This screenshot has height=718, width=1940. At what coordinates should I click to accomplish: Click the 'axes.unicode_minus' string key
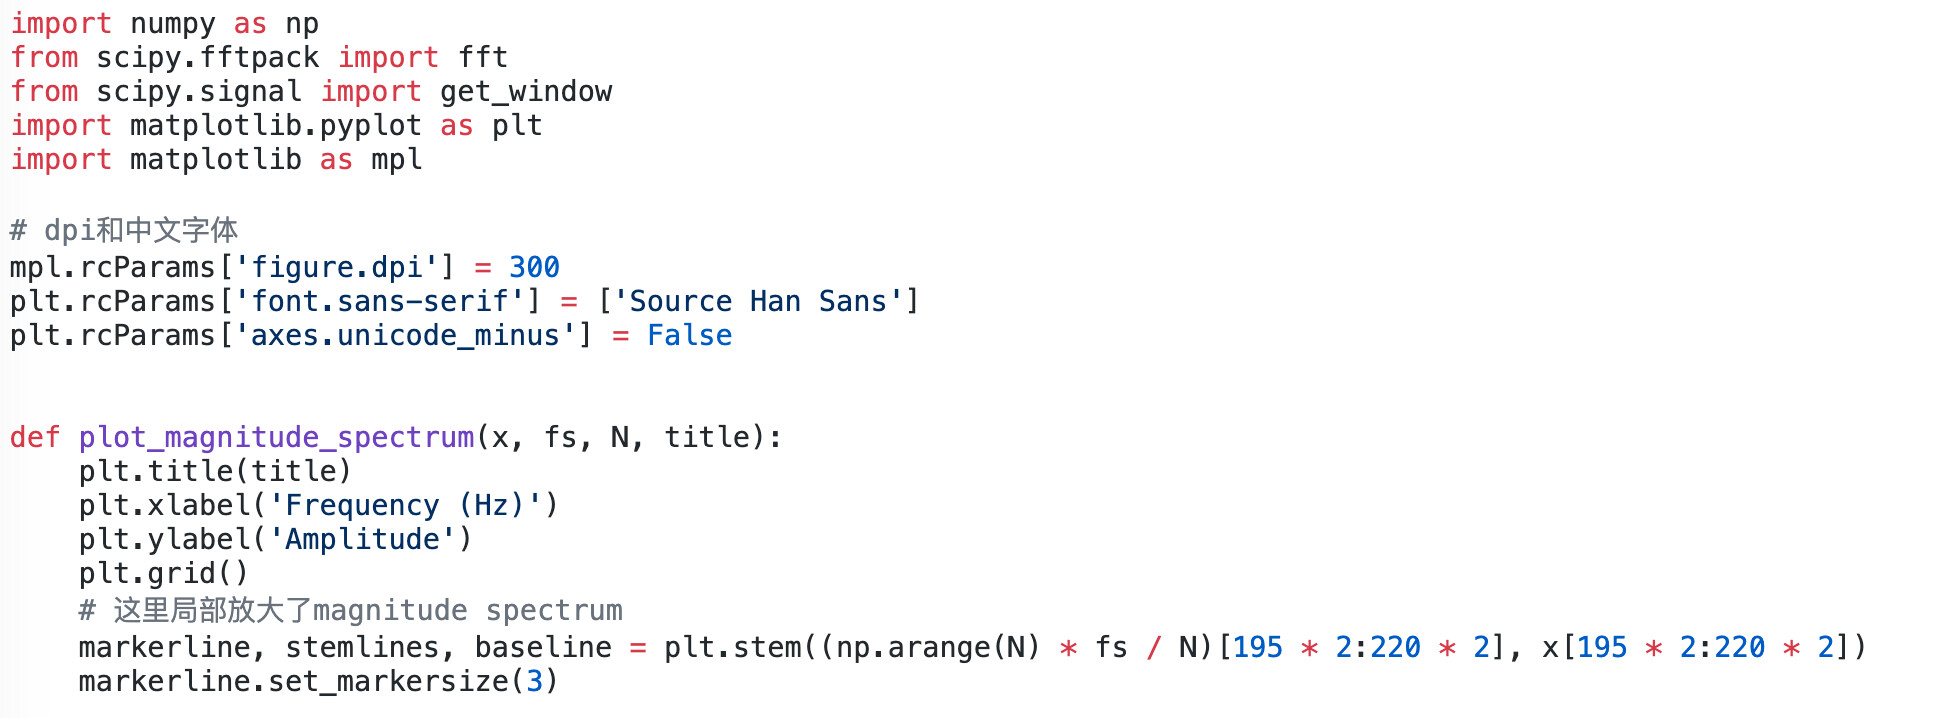pyautogui.click(x=405, y=335)
